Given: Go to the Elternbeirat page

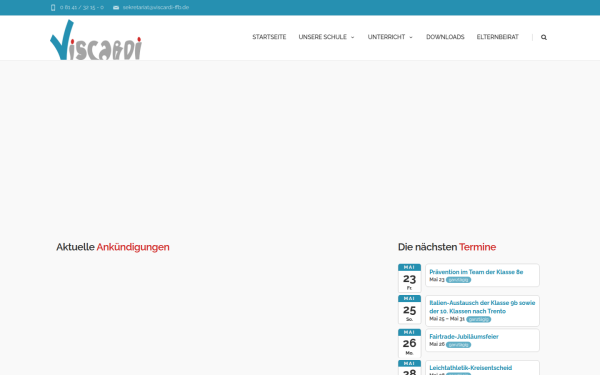Looking at the screenshot, I should tap(497, 37).
